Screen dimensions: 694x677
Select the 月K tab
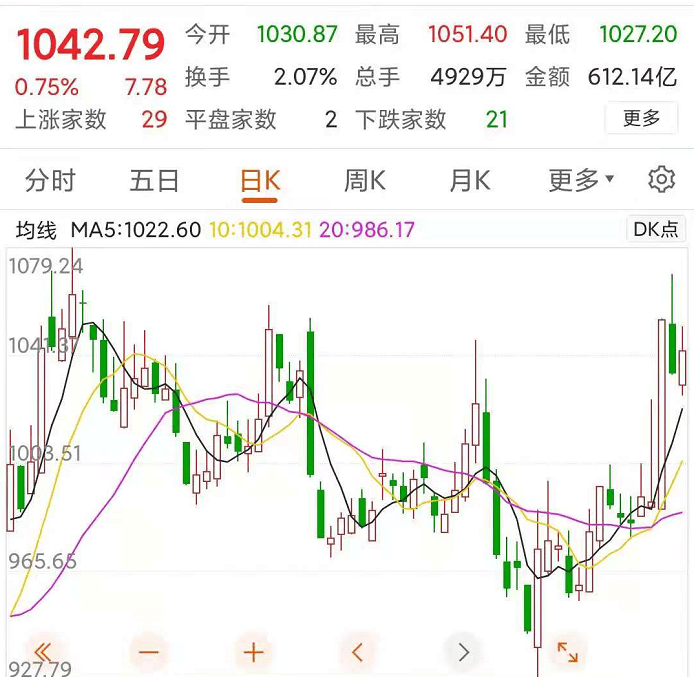pyautogui.click(x=470, y=181)
